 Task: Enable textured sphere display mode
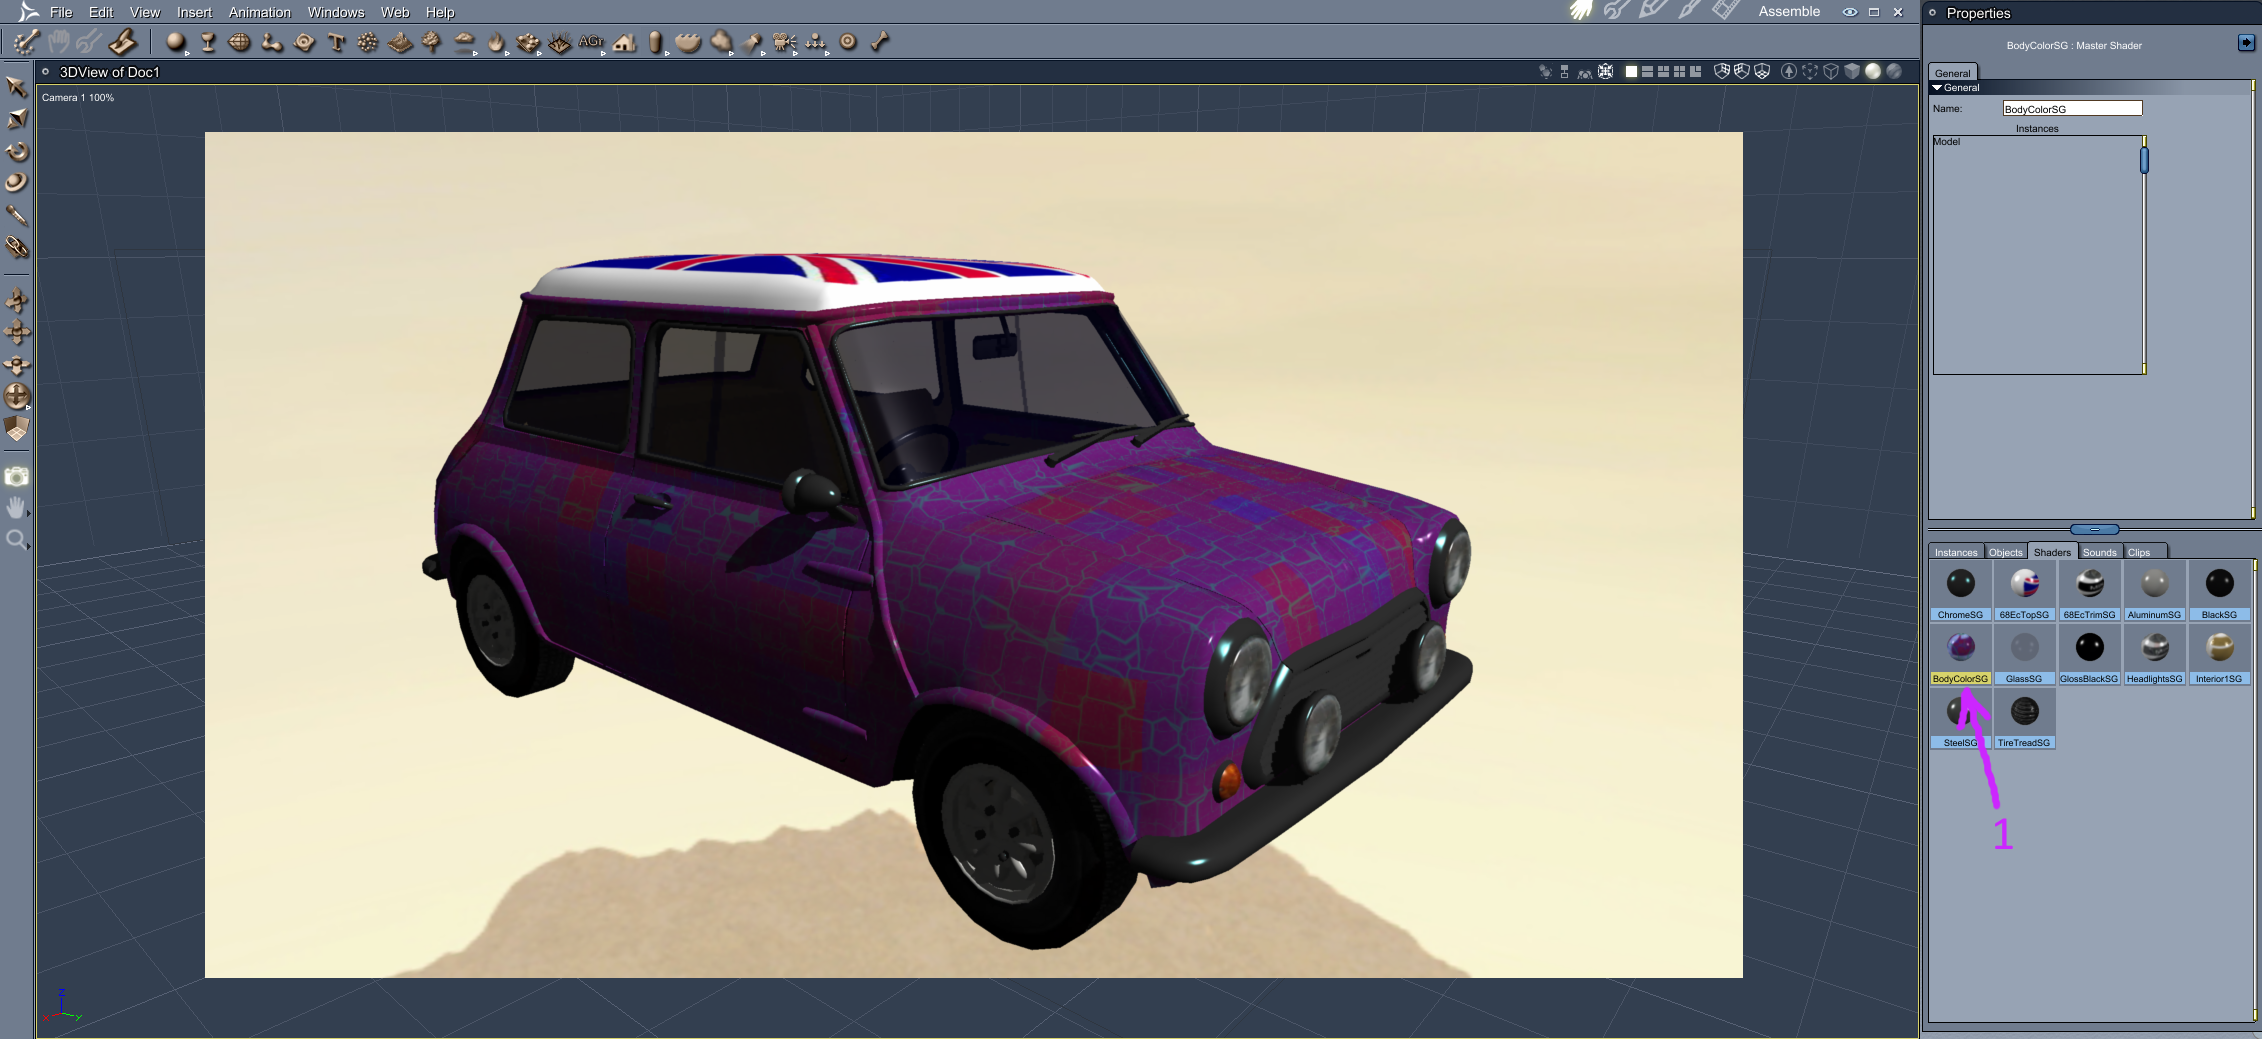[1894, 71]
